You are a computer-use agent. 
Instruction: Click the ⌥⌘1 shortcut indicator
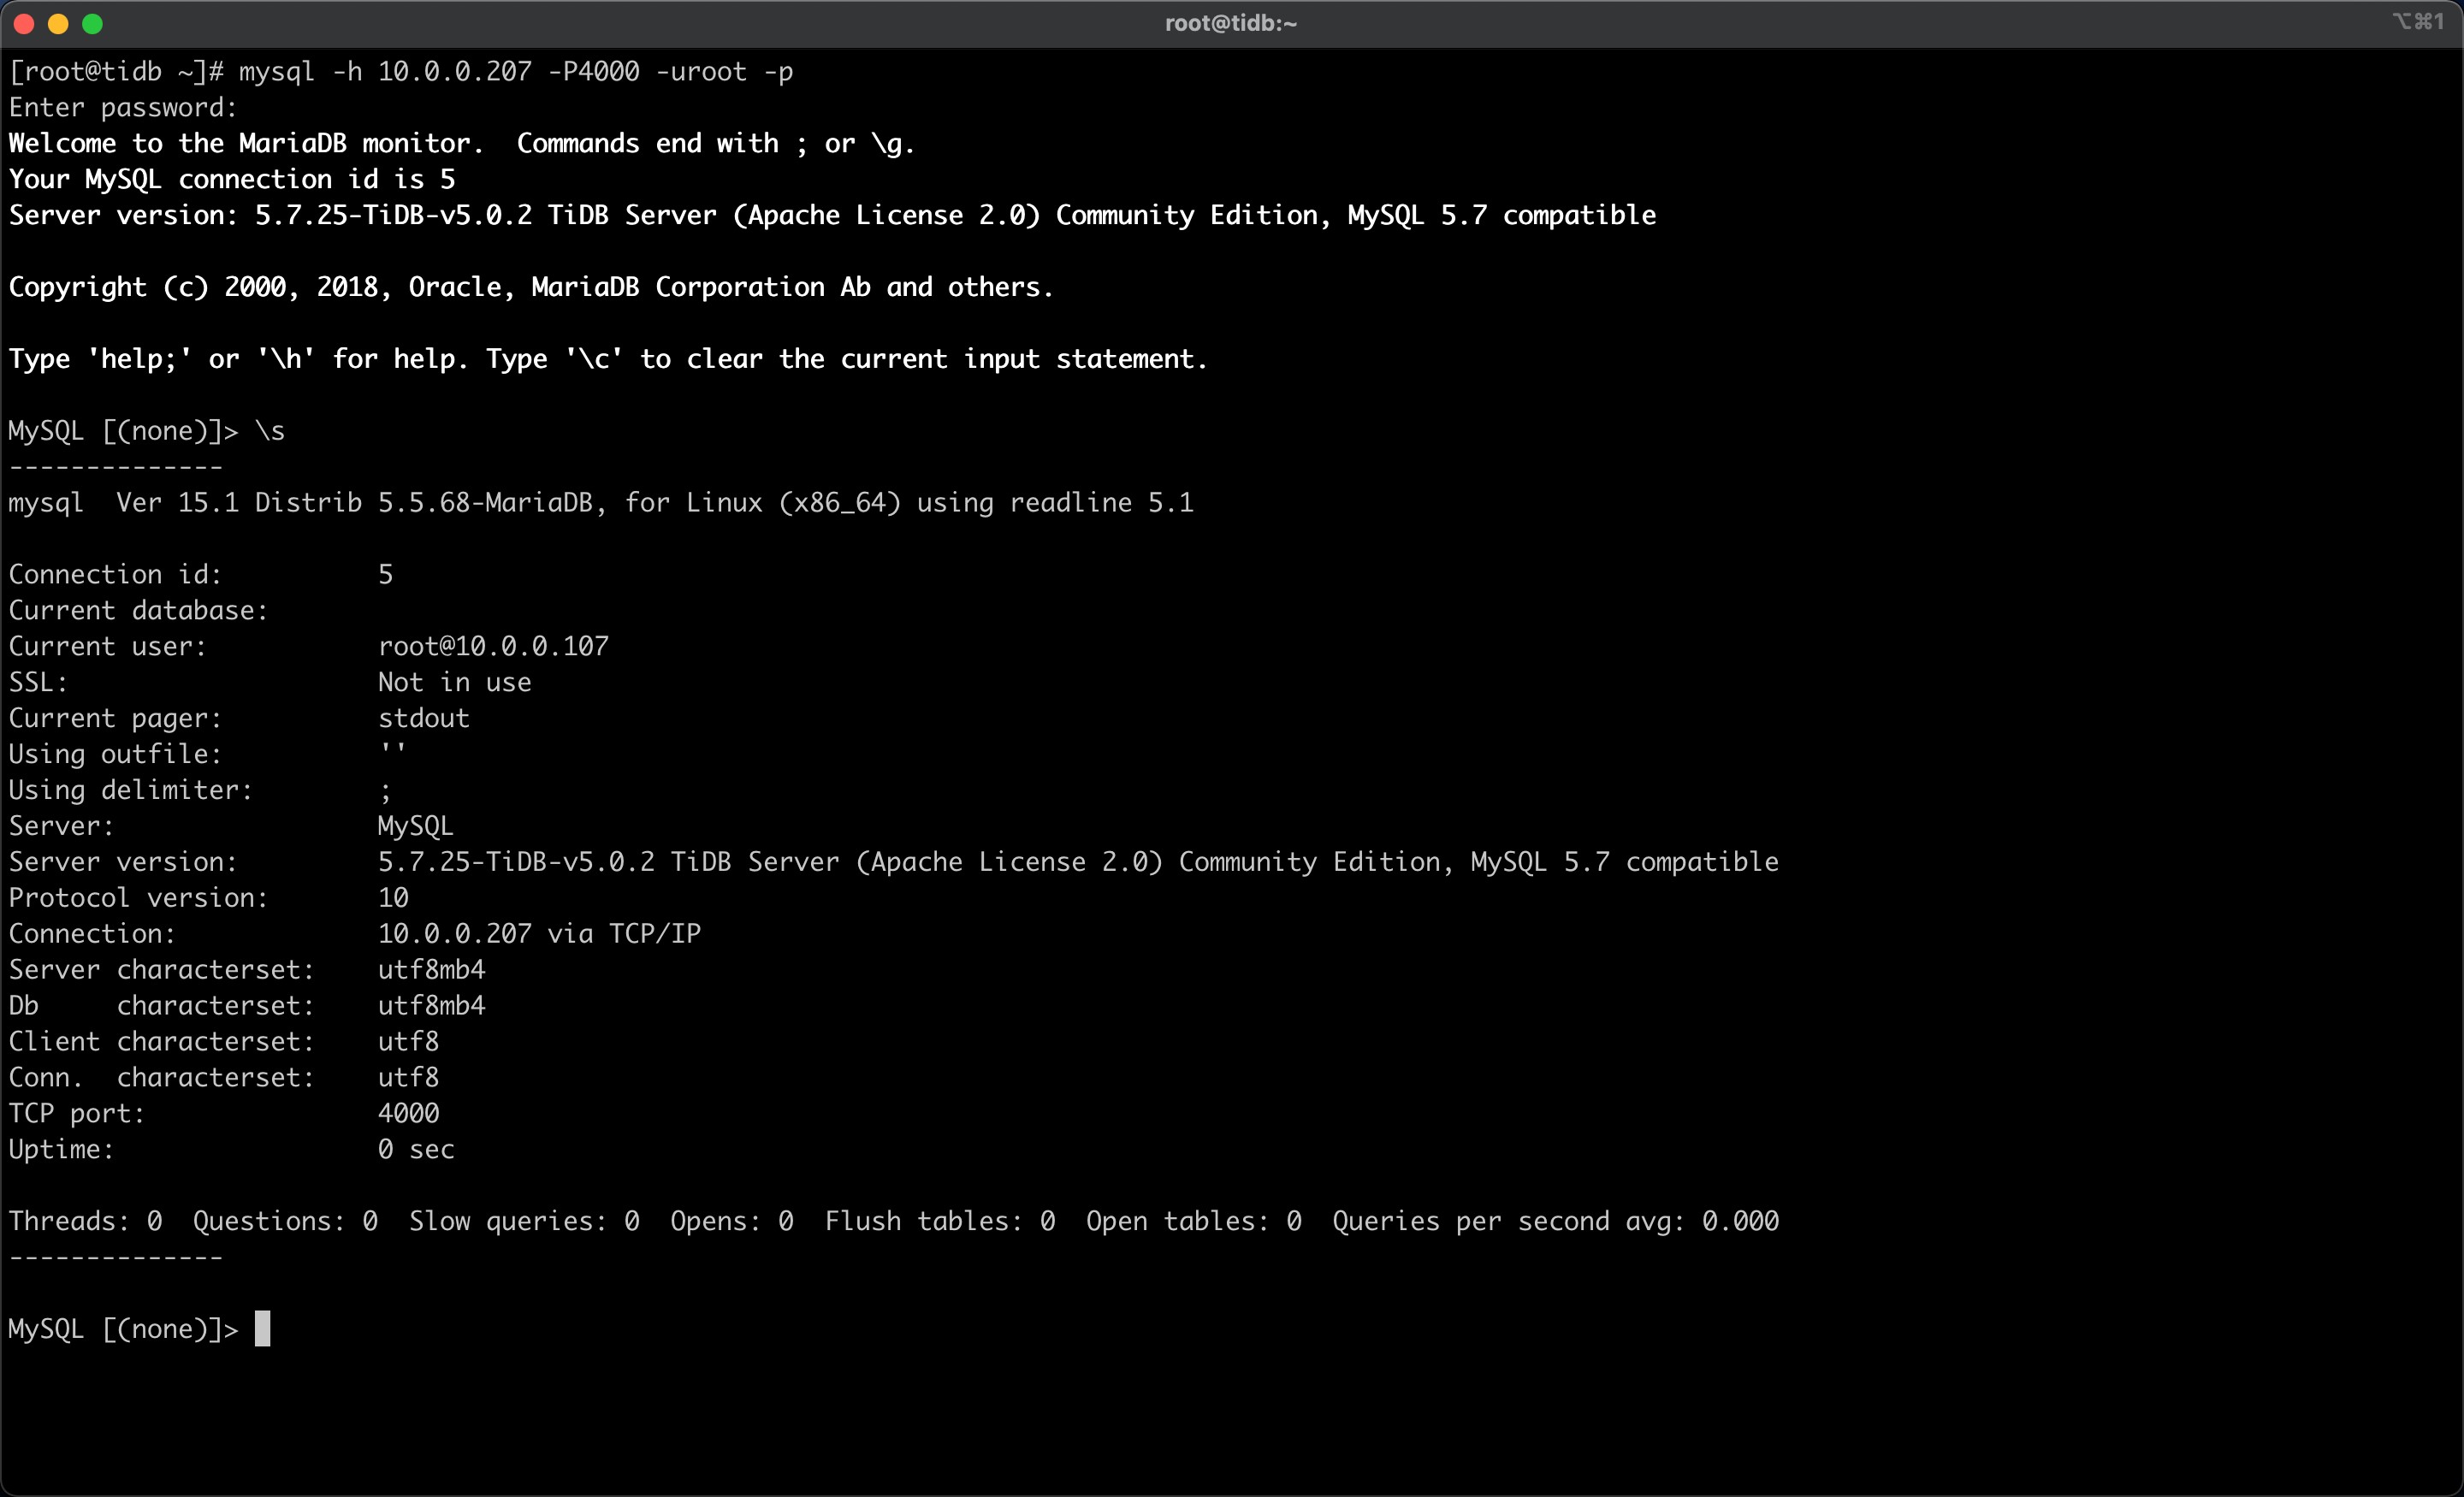[x=2418, y=21]
